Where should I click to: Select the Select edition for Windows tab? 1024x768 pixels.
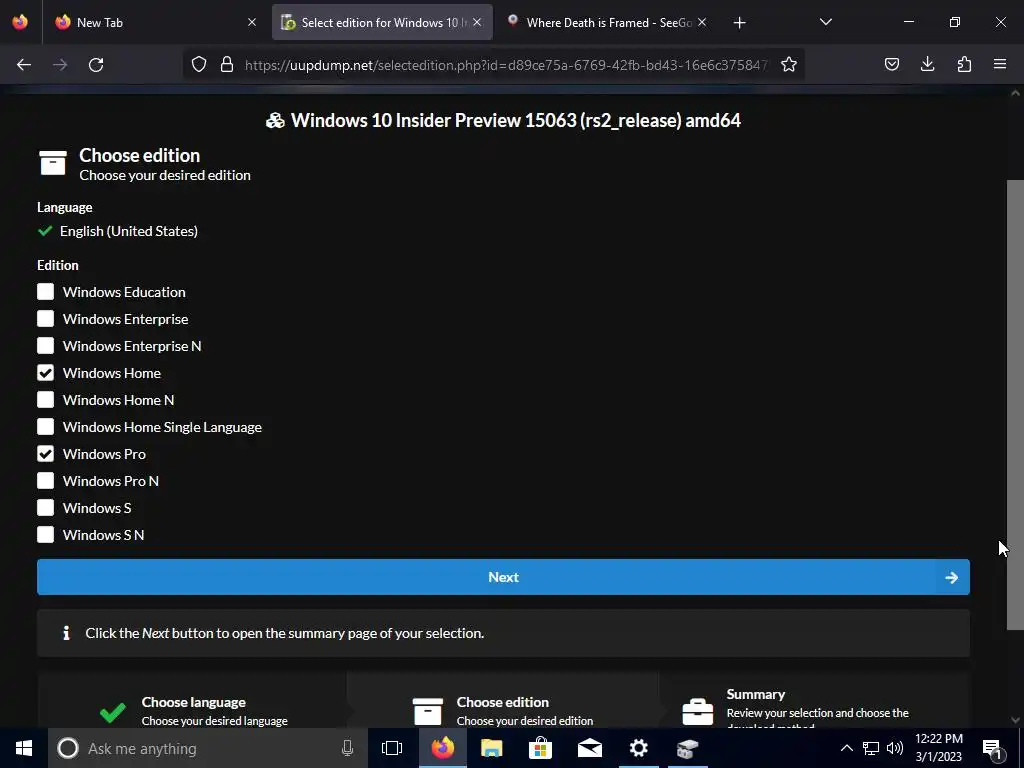[382, 22]
